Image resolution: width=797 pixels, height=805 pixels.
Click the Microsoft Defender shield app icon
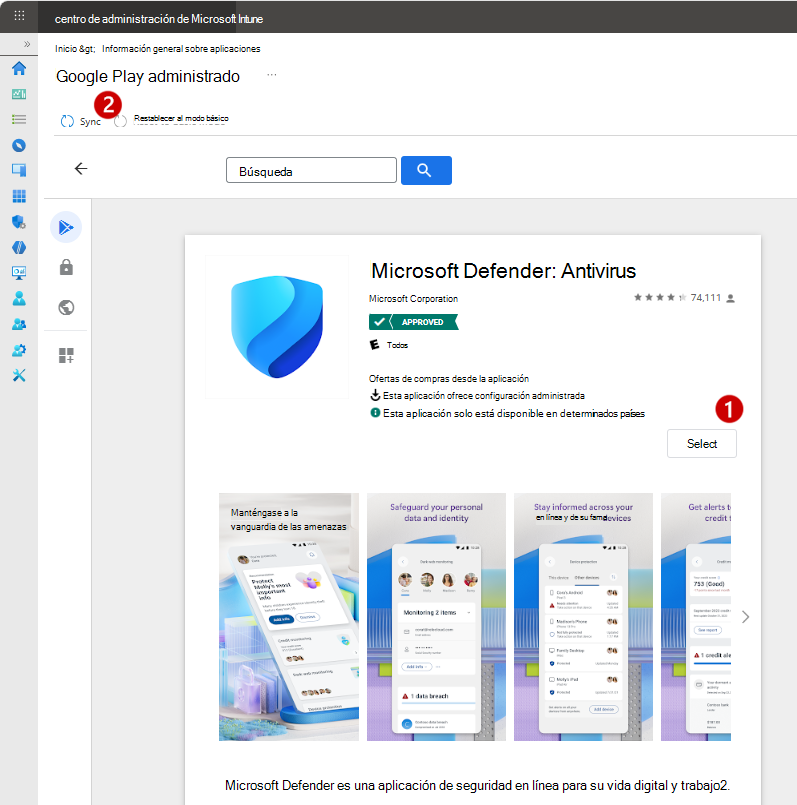tap(277, 327)
